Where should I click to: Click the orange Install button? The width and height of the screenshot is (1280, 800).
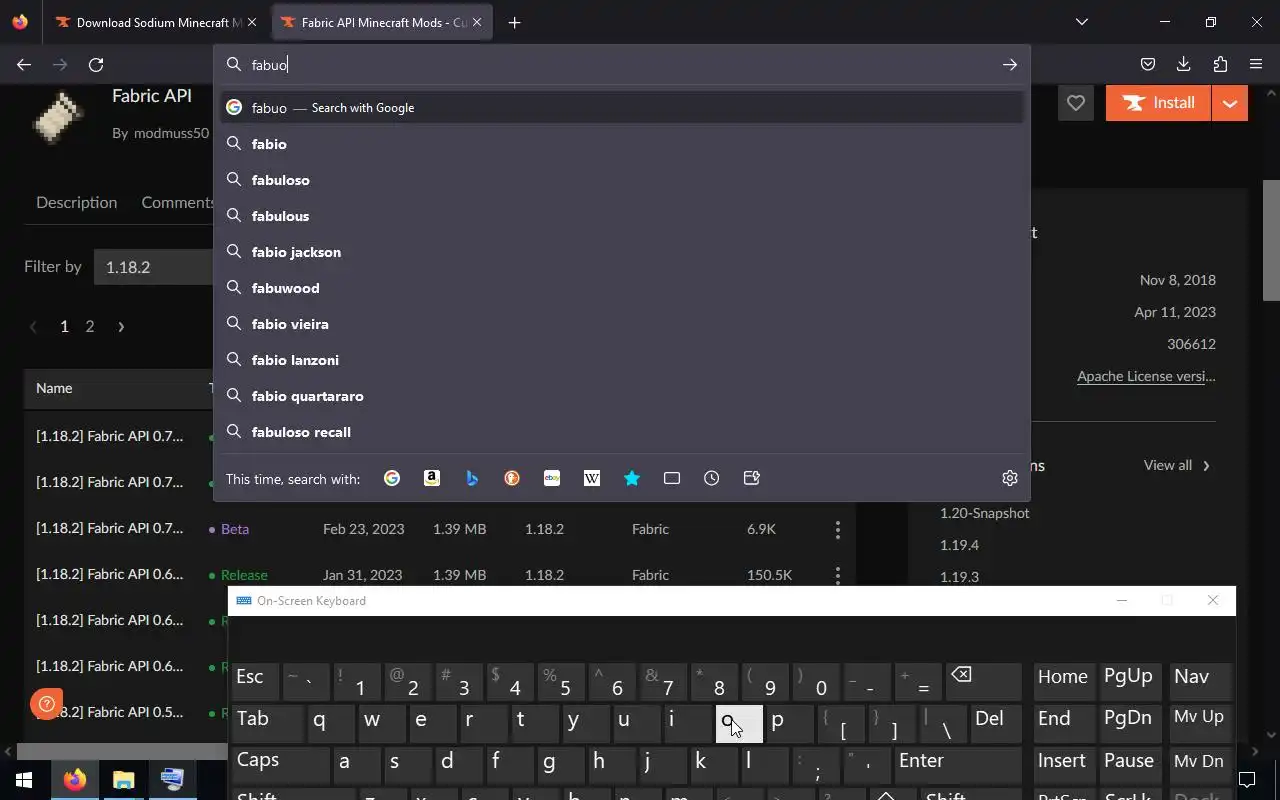click(x=1158, y=103)
